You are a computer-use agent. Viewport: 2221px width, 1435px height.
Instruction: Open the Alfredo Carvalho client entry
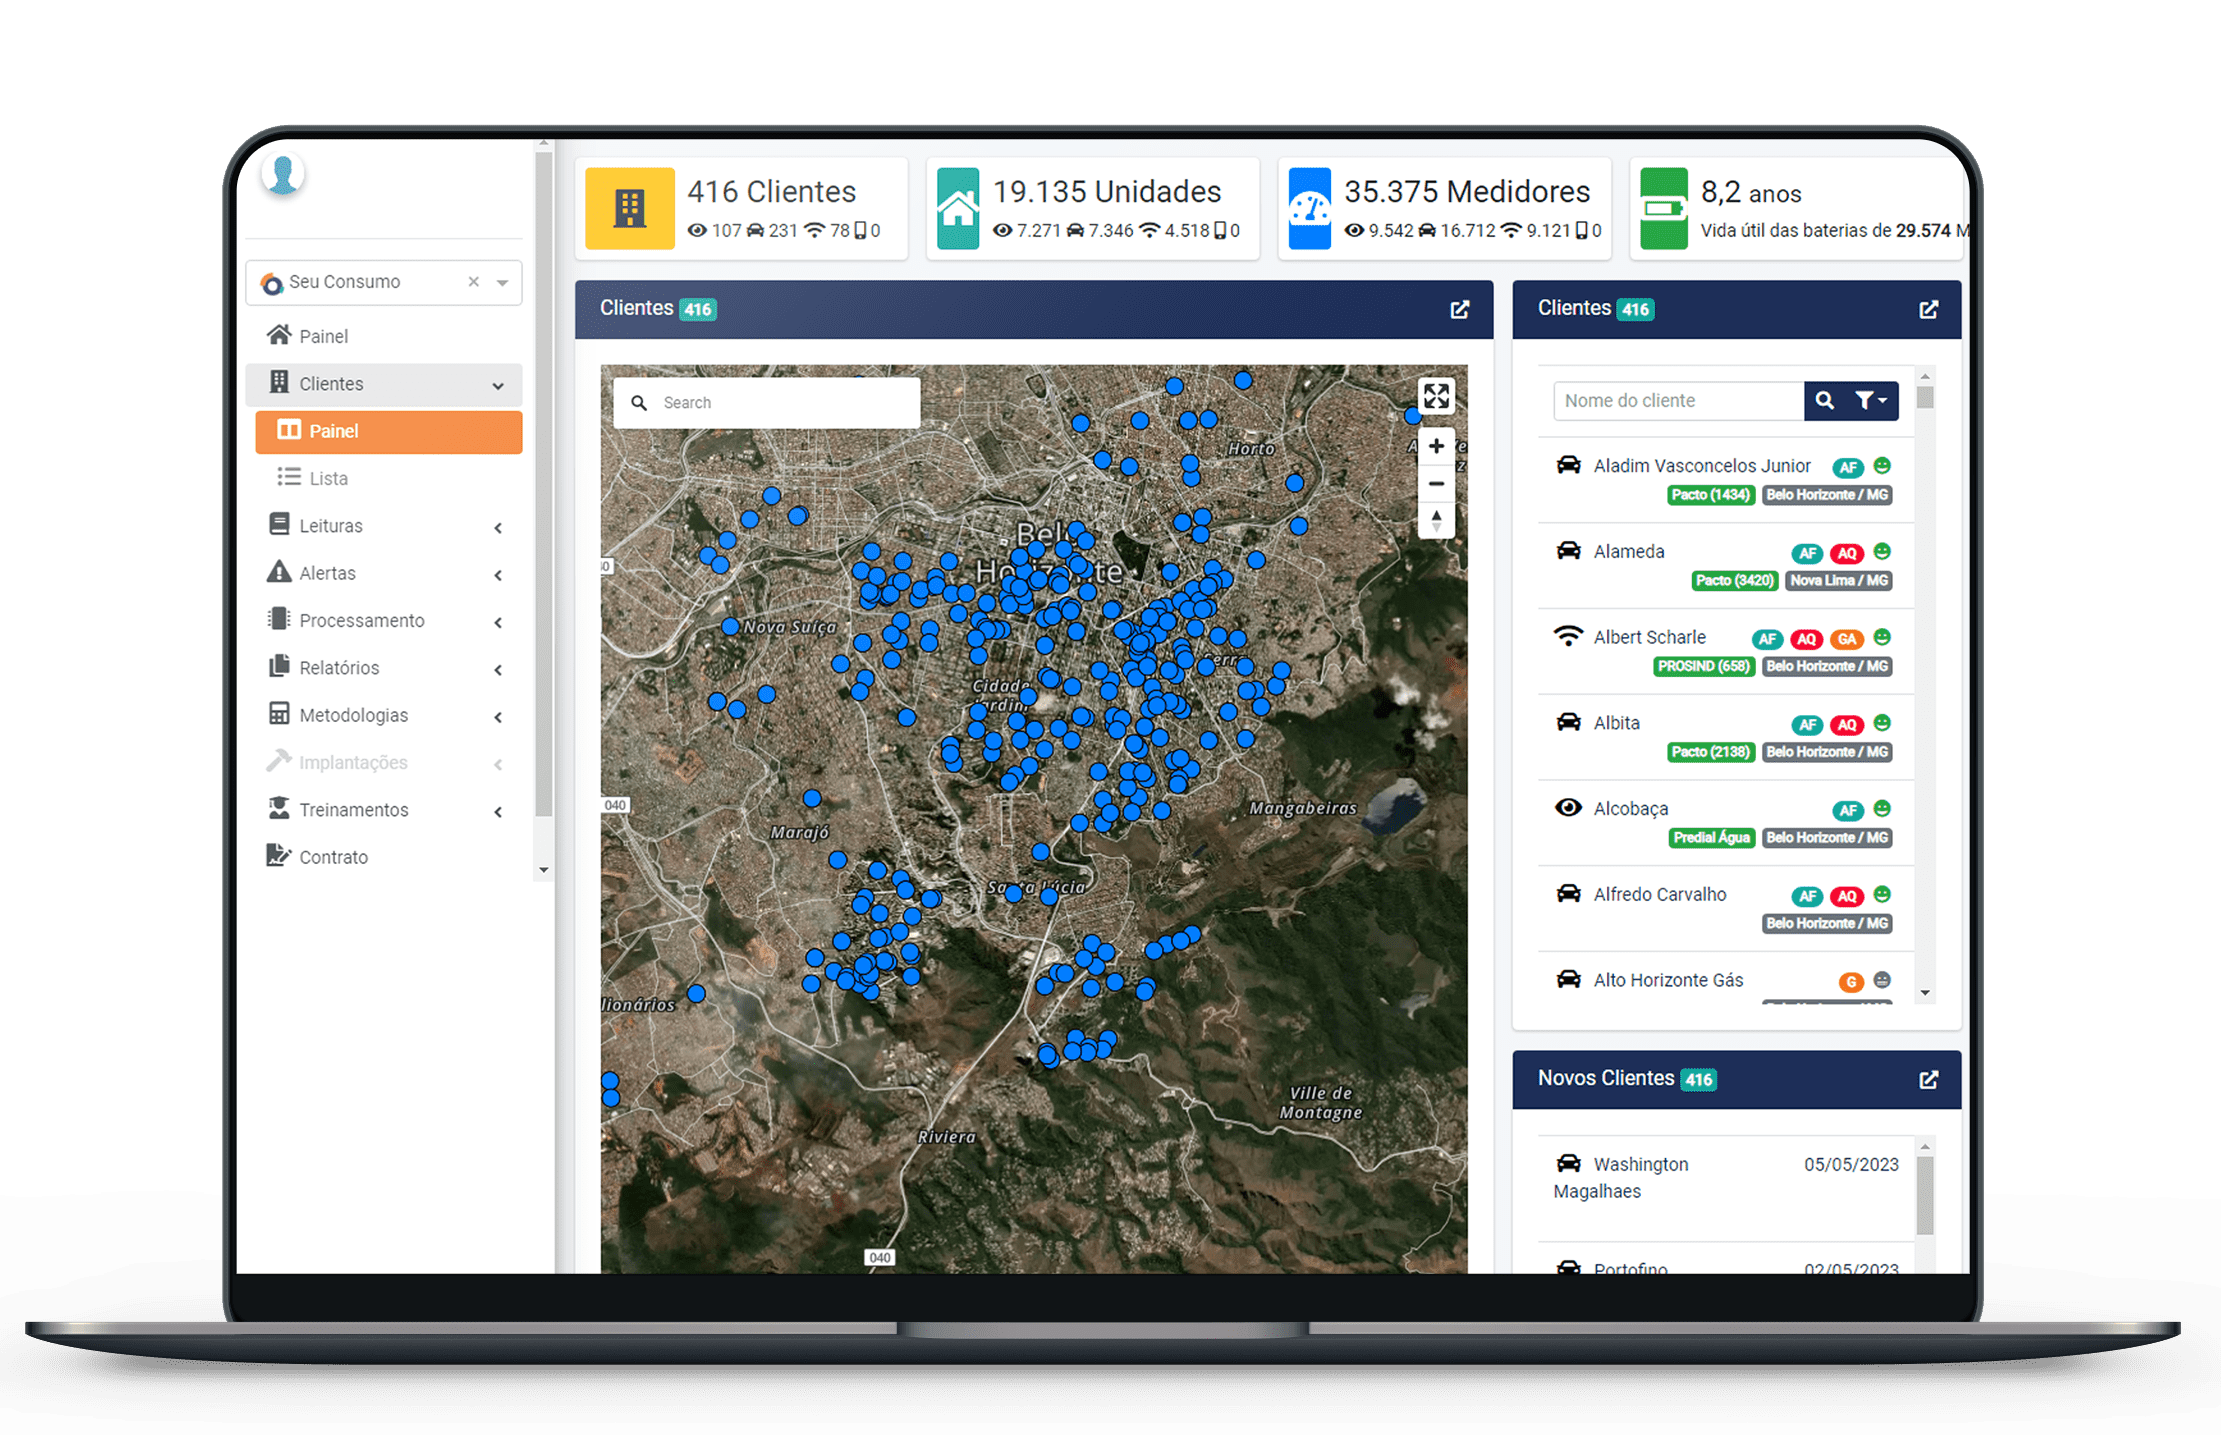[x=1725, y=909]
